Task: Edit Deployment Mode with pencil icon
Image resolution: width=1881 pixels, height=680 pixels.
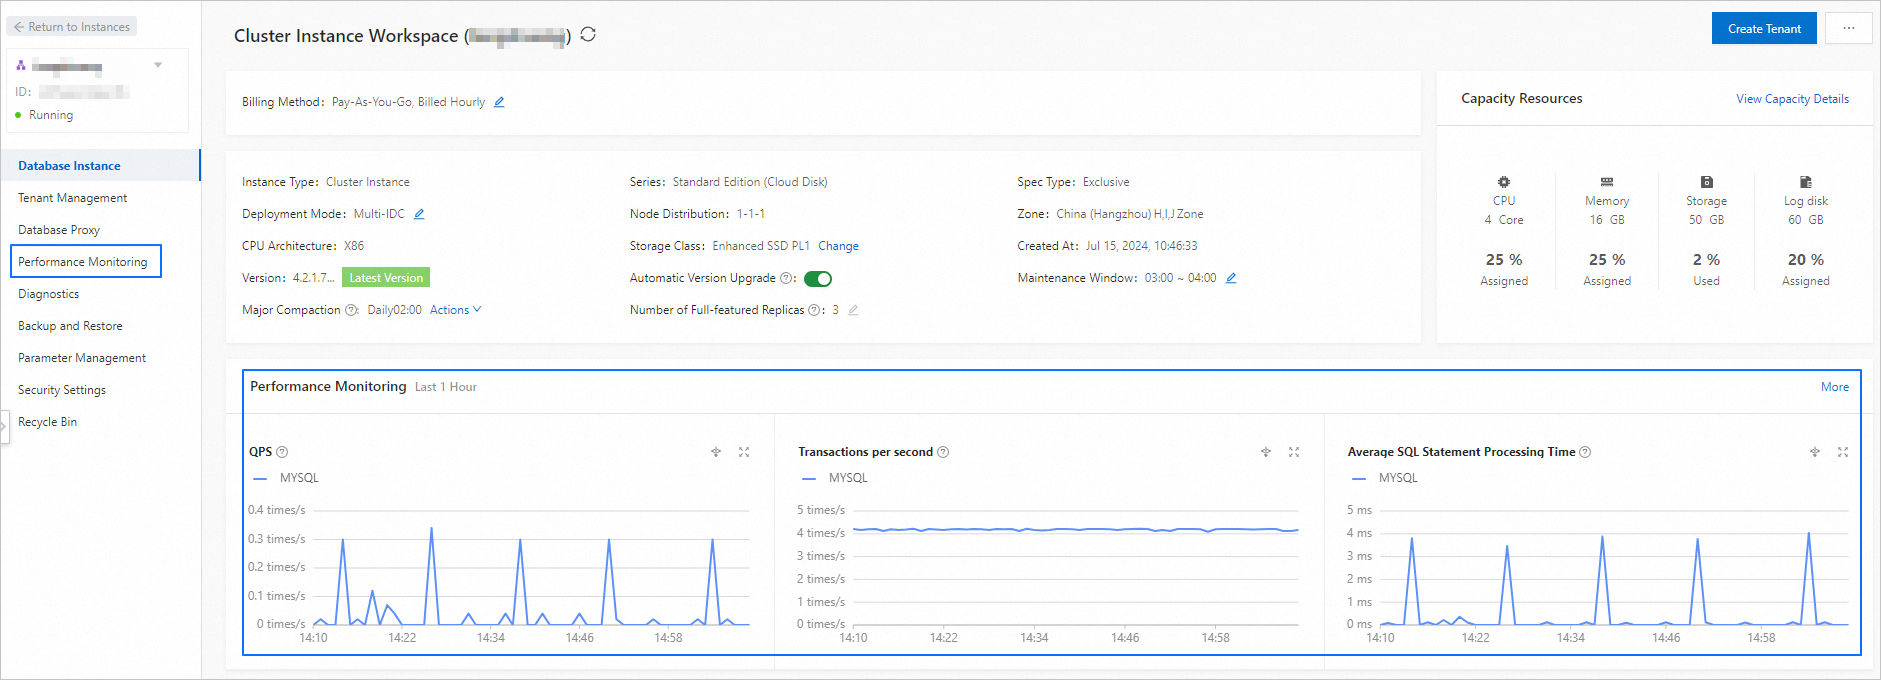Action: click(x=419, y=214)
